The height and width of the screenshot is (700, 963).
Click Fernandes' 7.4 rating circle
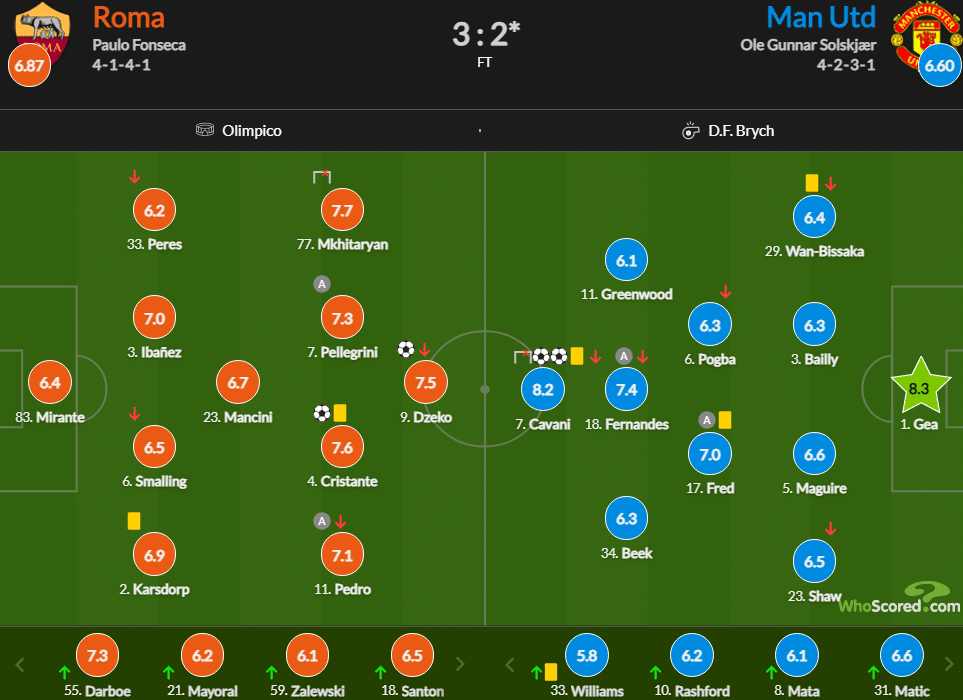[626, 389]
